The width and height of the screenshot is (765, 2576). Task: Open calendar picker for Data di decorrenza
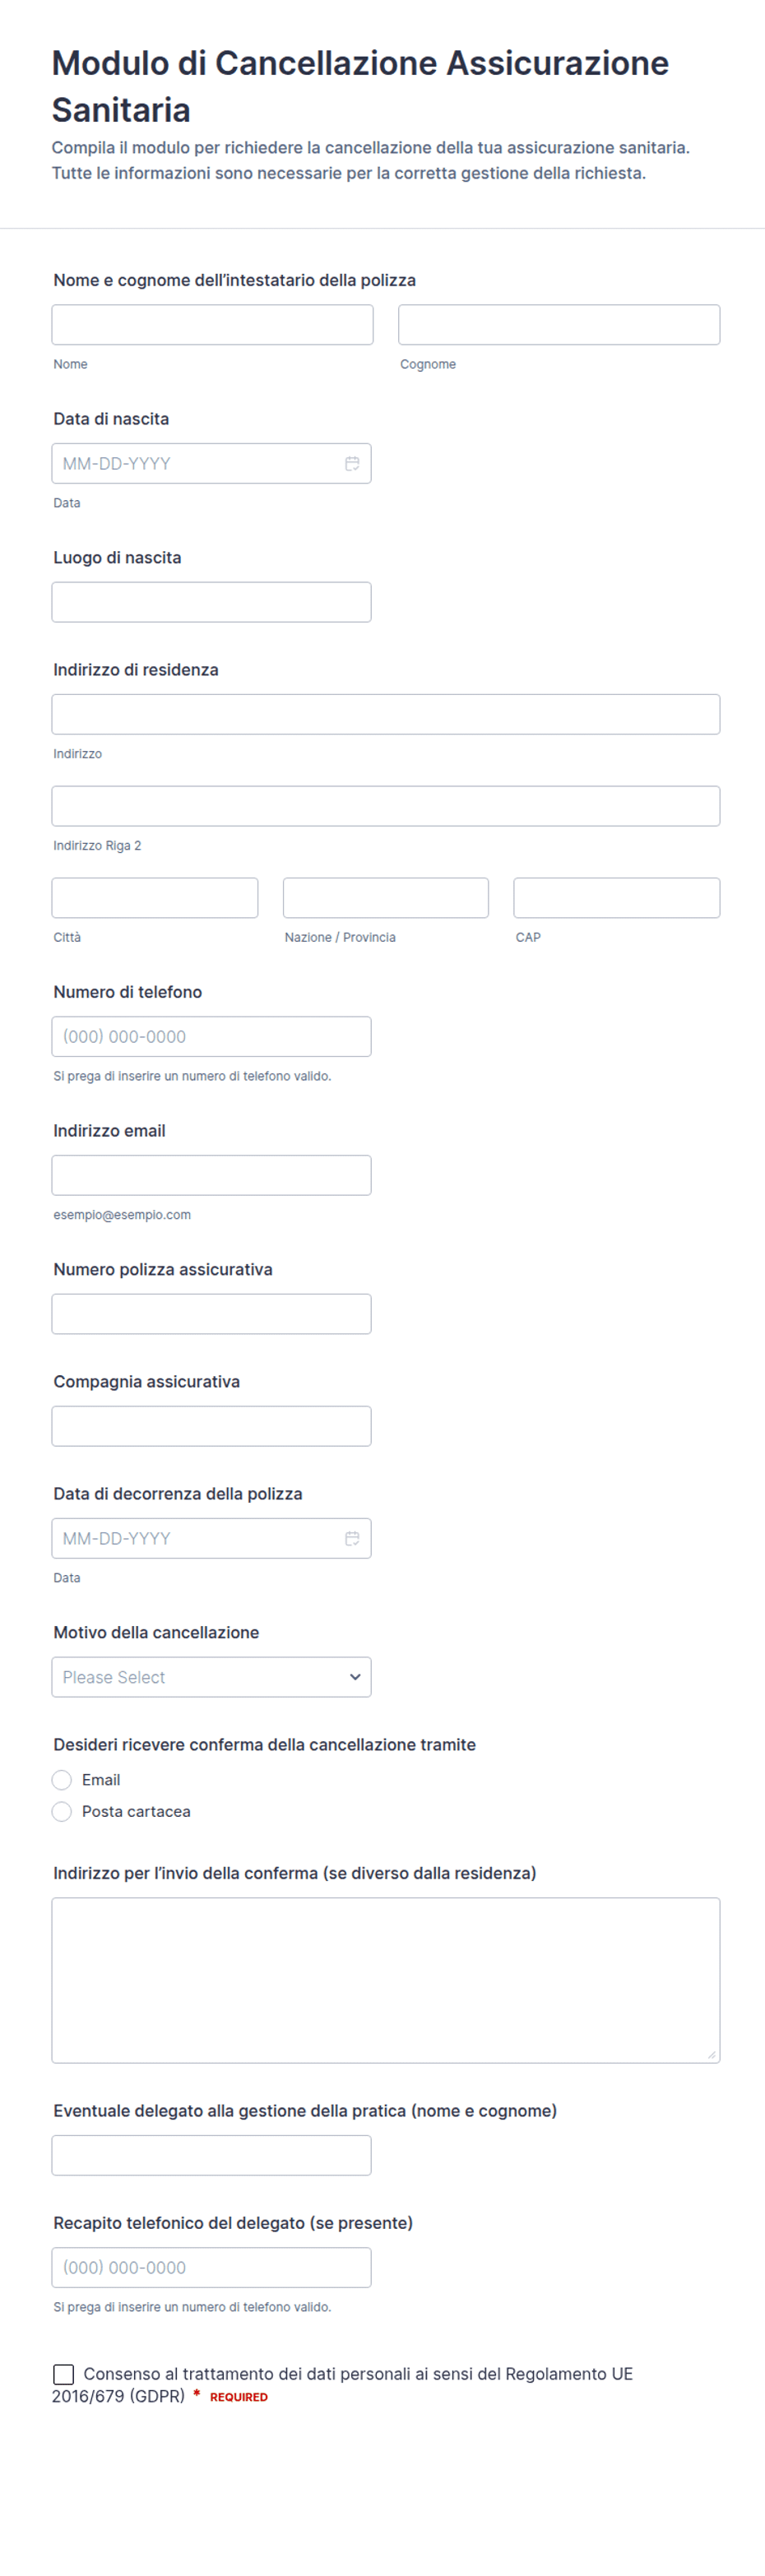(352, 1538)
